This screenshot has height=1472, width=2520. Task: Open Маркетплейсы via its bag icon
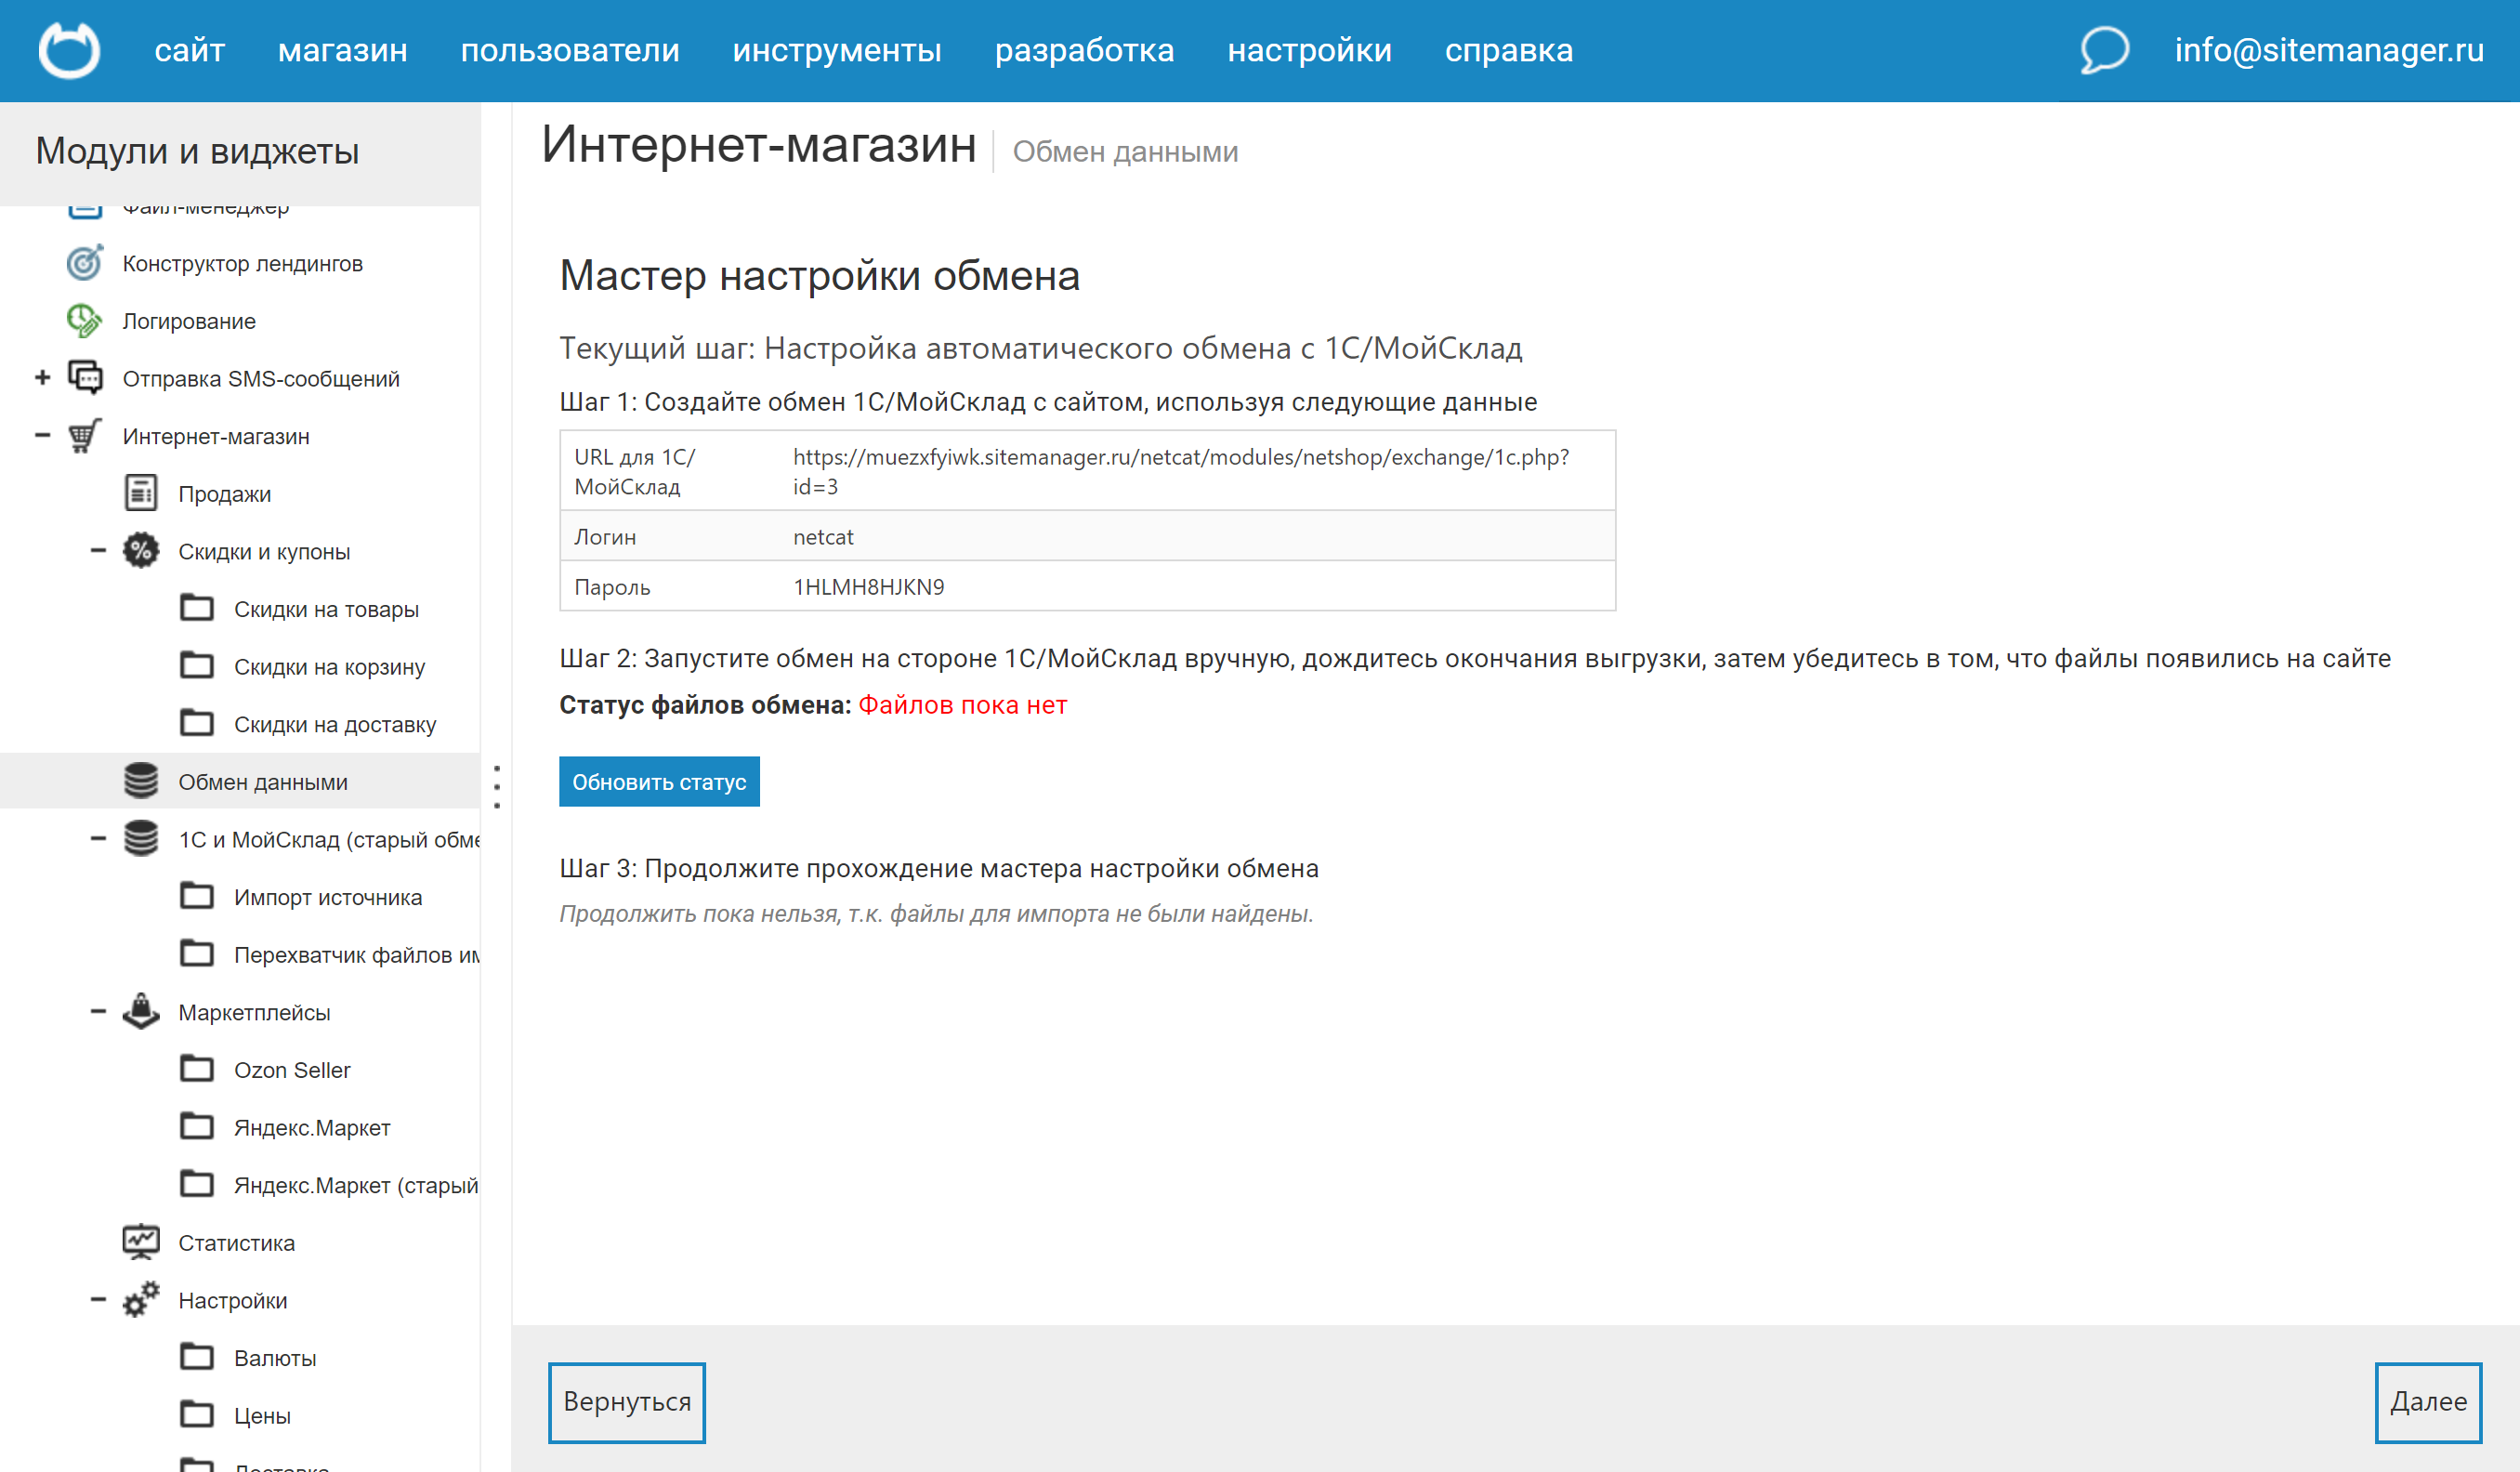click(140, 1012)
